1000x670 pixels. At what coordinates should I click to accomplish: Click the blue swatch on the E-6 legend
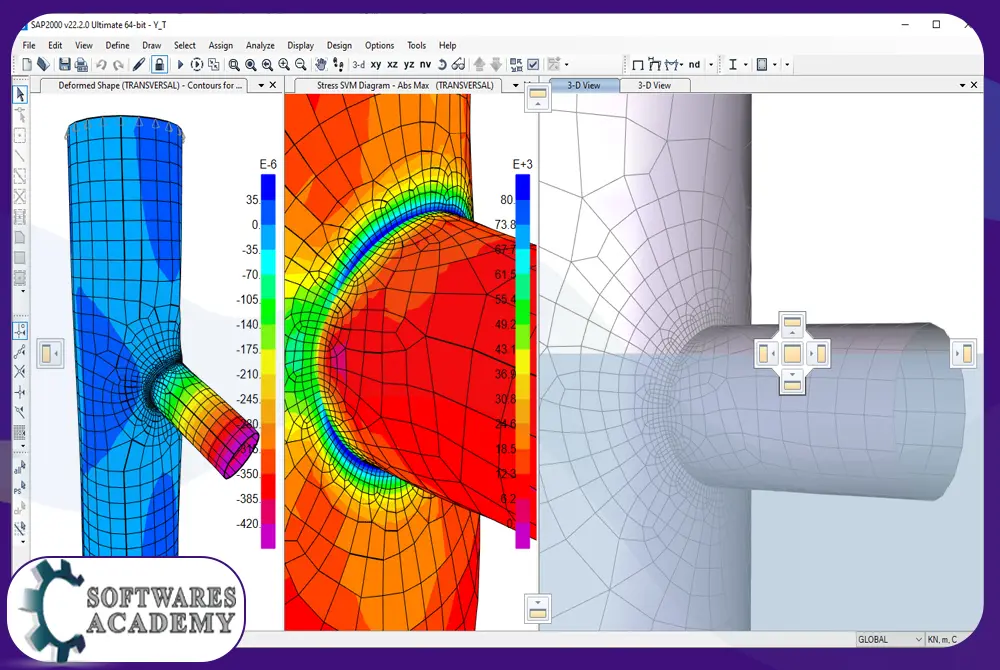268,187
